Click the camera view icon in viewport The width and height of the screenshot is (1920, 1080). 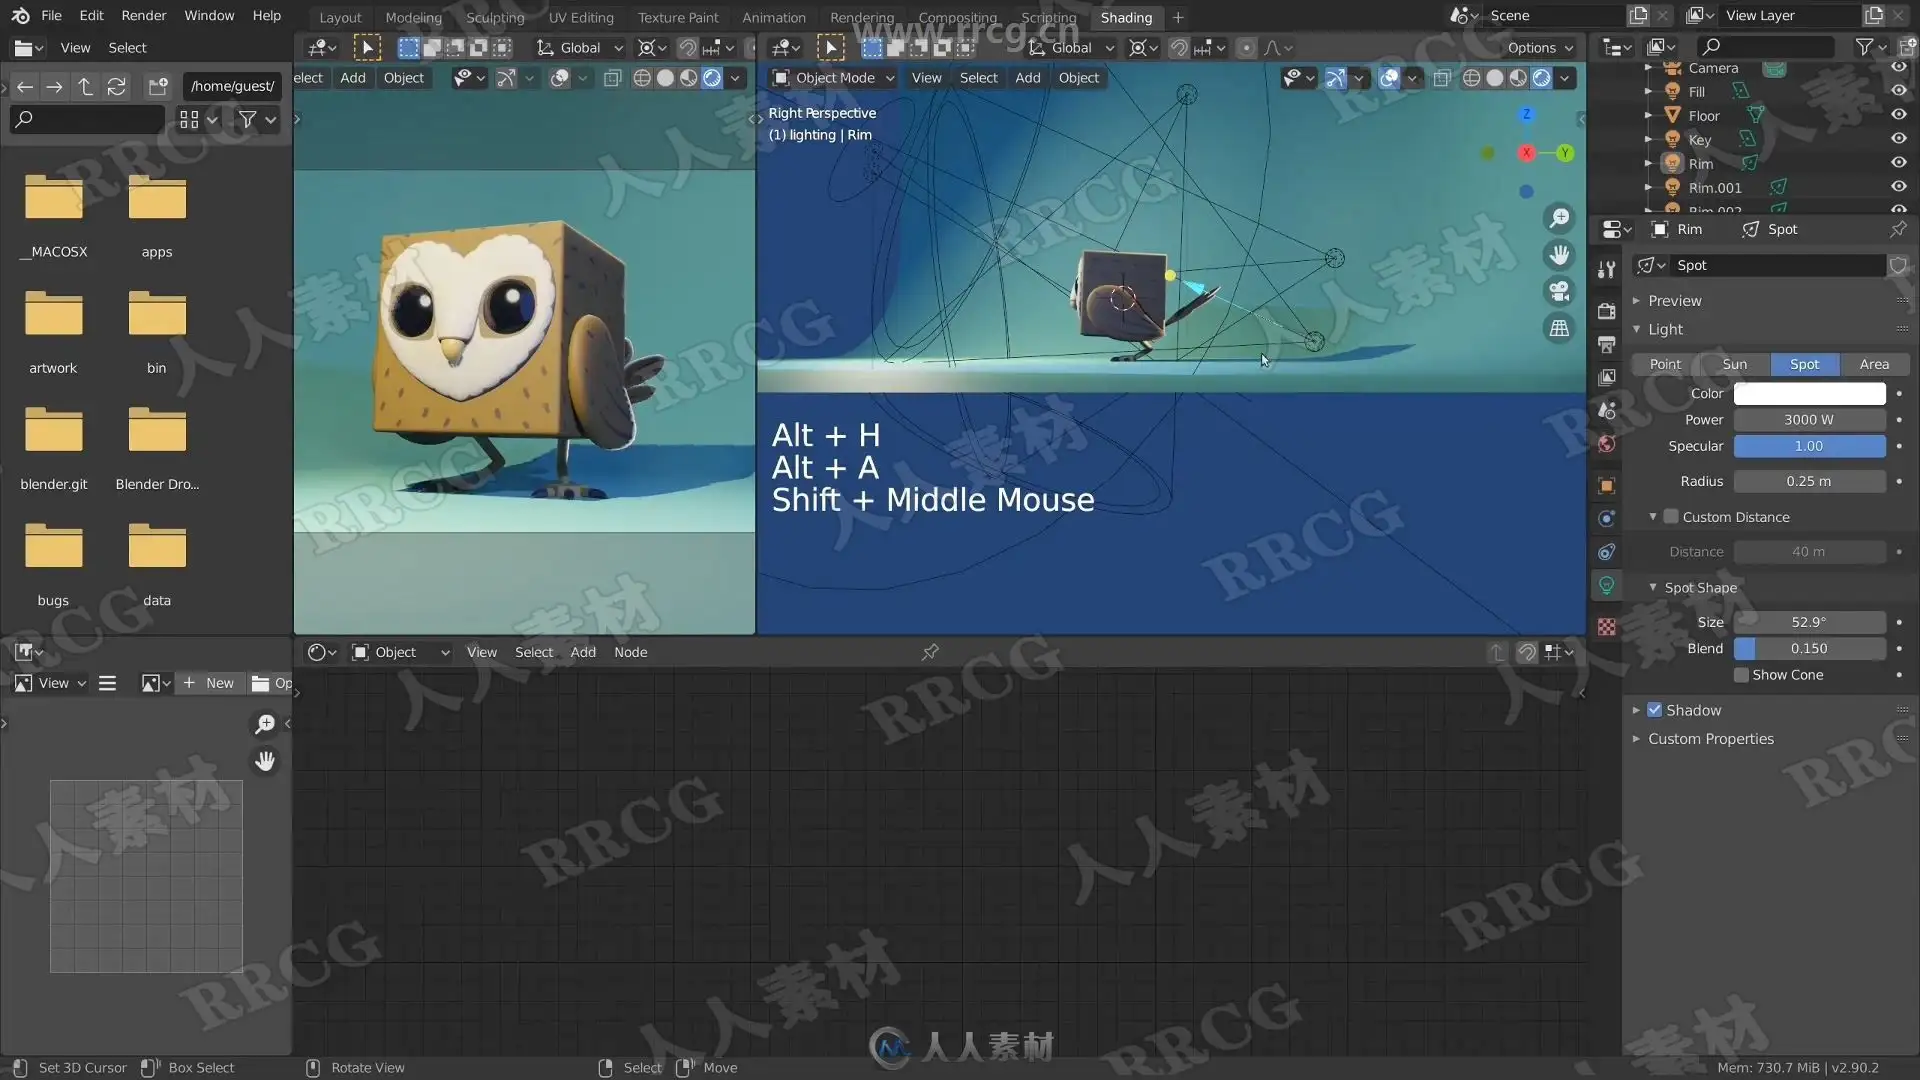tap(1559, 291)
